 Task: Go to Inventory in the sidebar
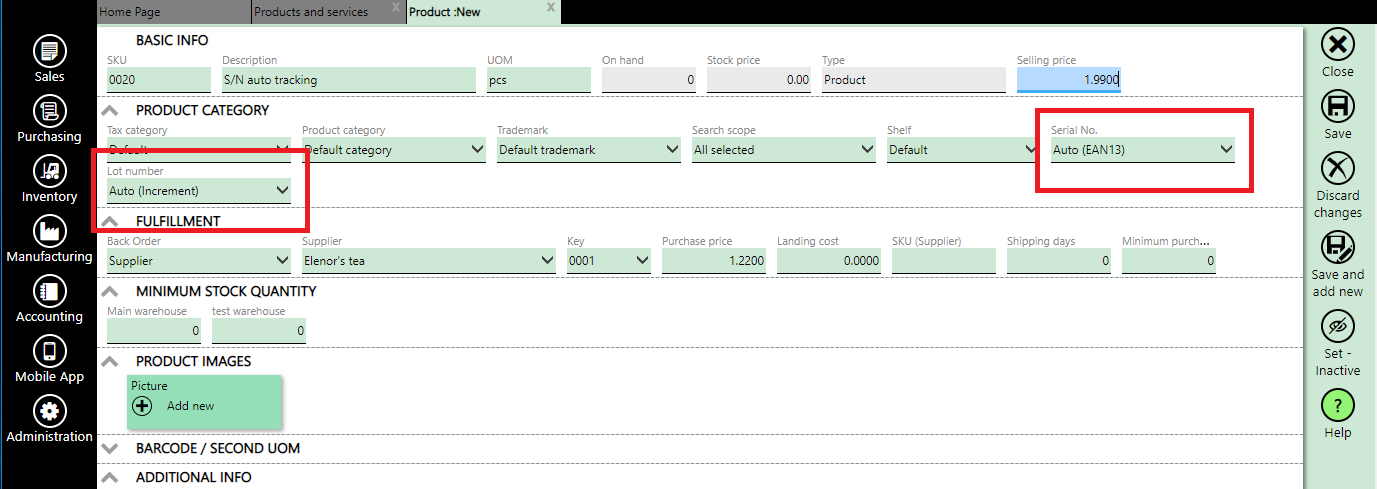point(49,171)
